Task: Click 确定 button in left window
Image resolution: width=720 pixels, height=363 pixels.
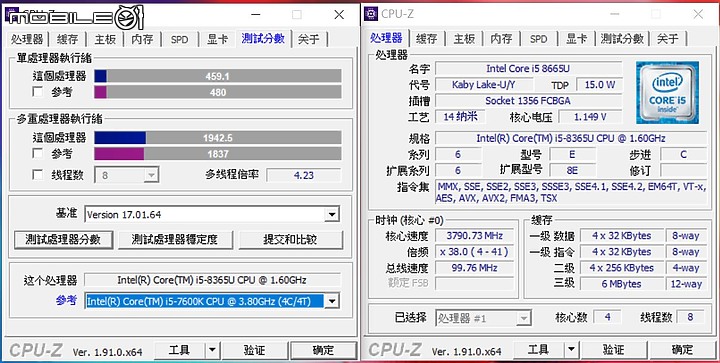Action: pos(324,351)
